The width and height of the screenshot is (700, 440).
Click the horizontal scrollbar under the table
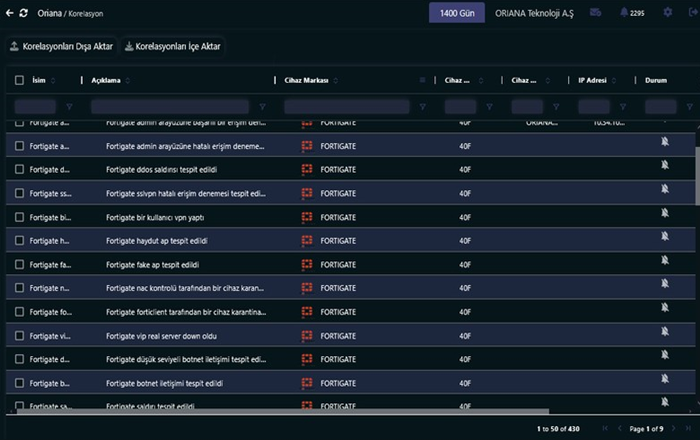283,411
